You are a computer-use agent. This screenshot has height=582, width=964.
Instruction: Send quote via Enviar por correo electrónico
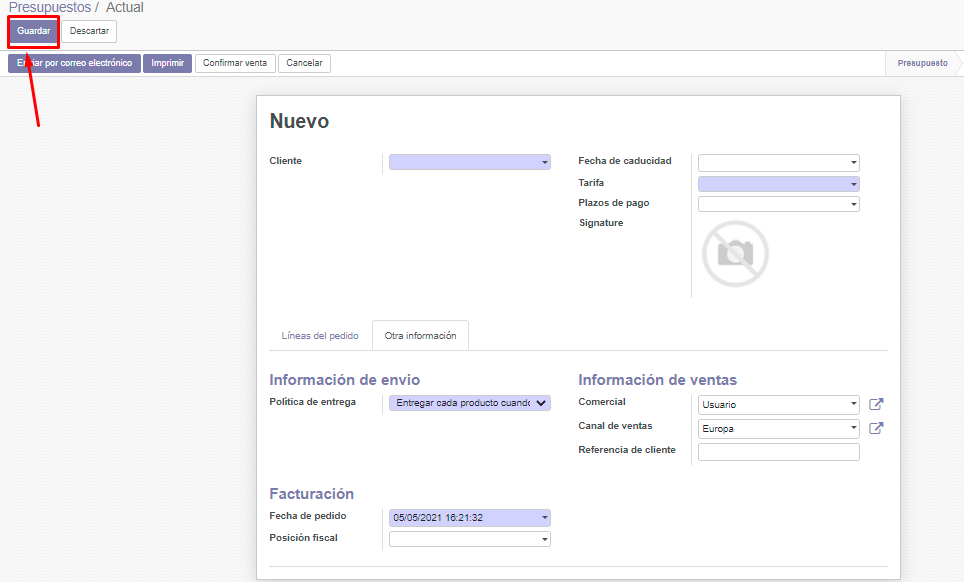click(74, 63)
